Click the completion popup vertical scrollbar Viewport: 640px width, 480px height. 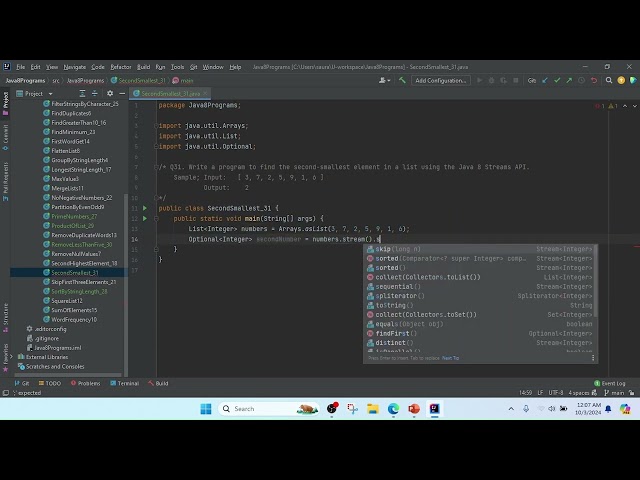click(596, 281)
